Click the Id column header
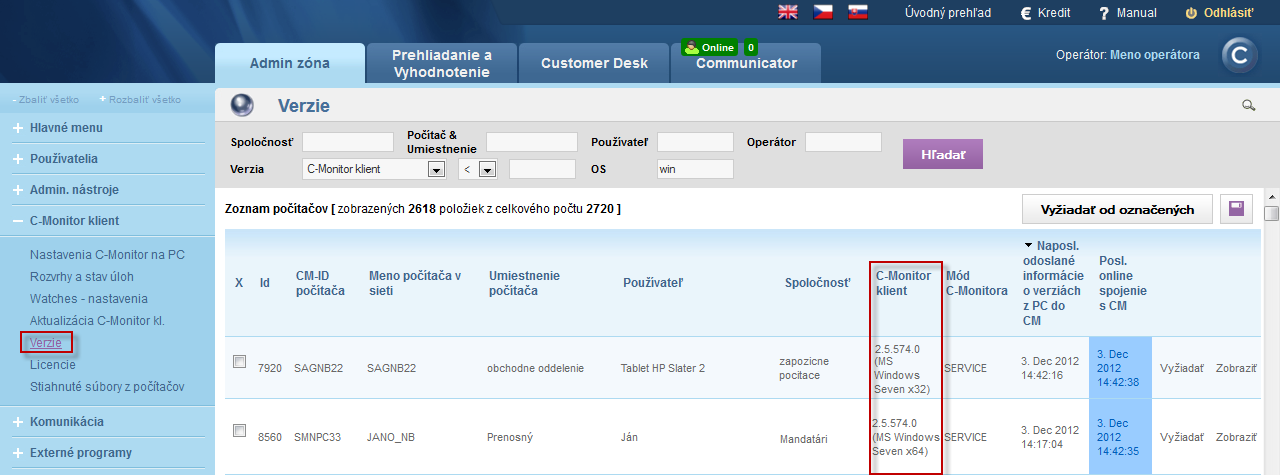The image size is (1280, 475). pyautogui.click(x=265, y=283)
